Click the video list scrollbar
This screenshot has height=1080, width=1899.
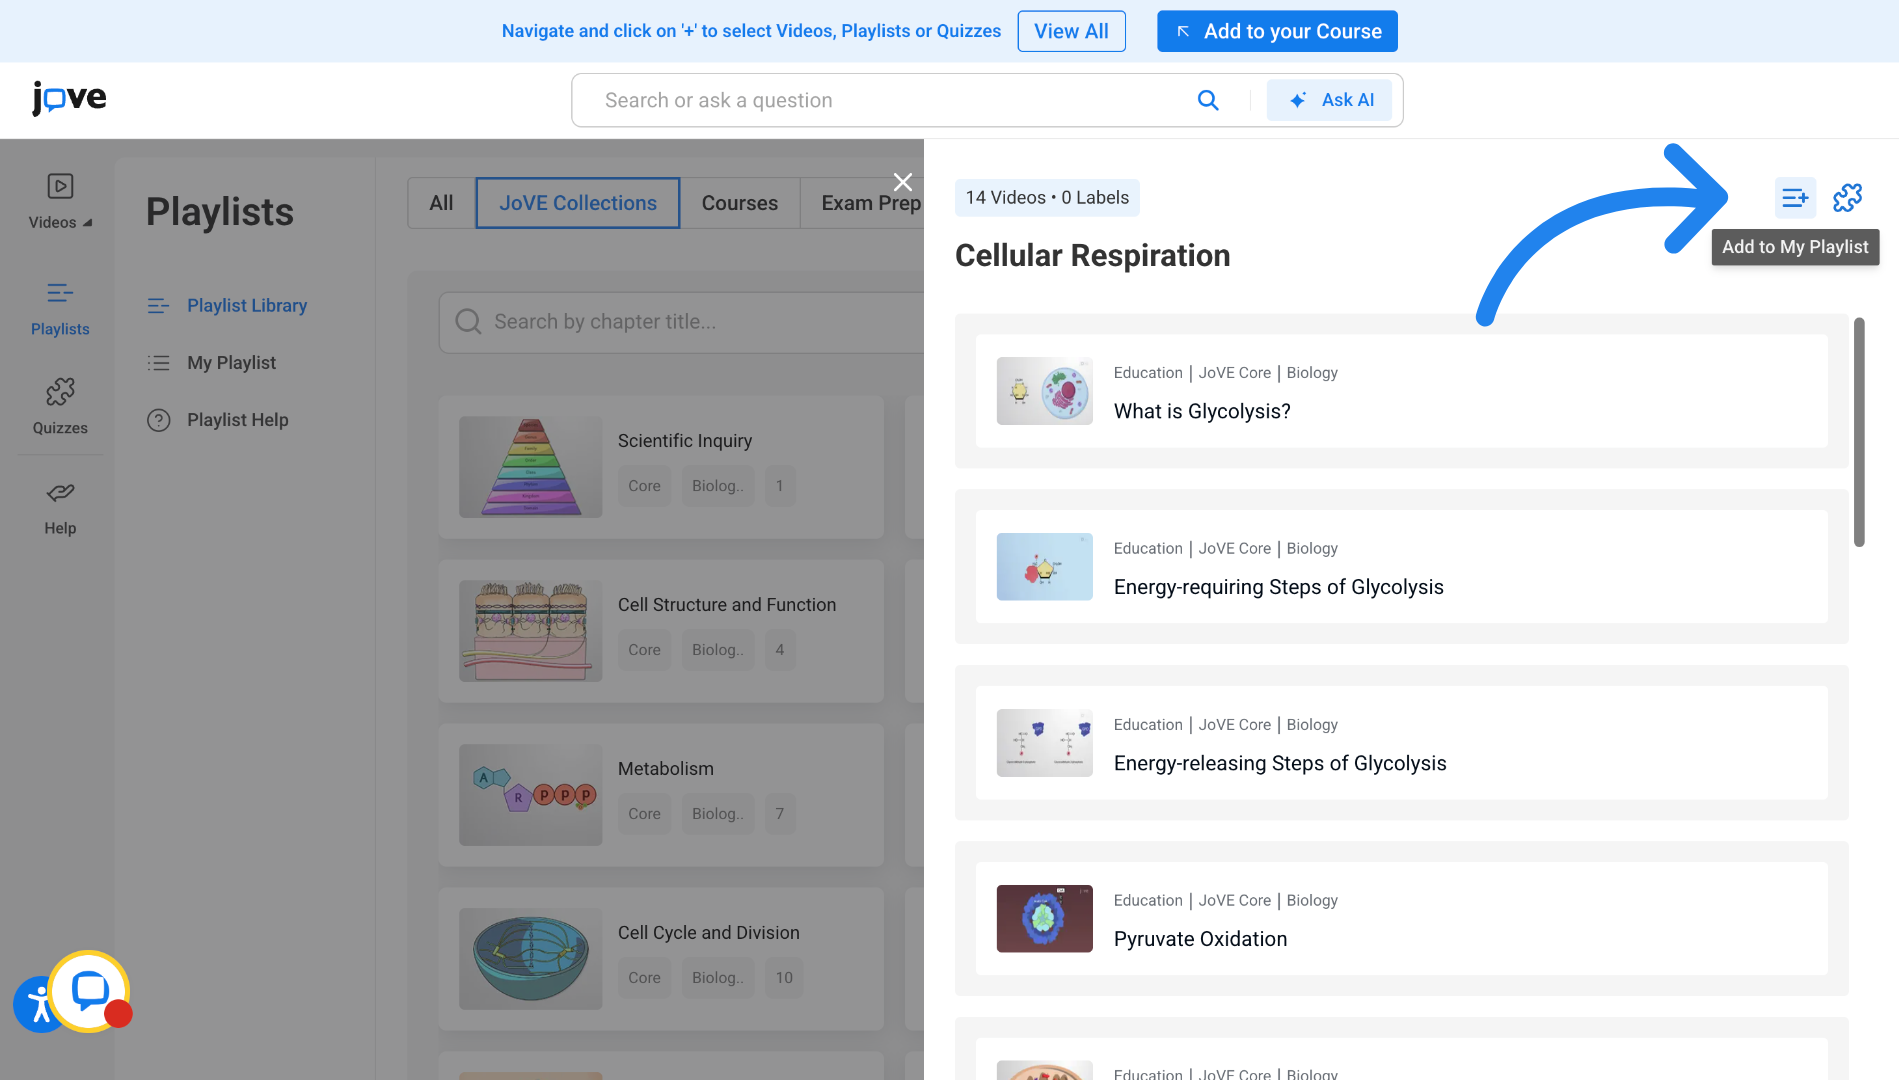(1859, 432)
